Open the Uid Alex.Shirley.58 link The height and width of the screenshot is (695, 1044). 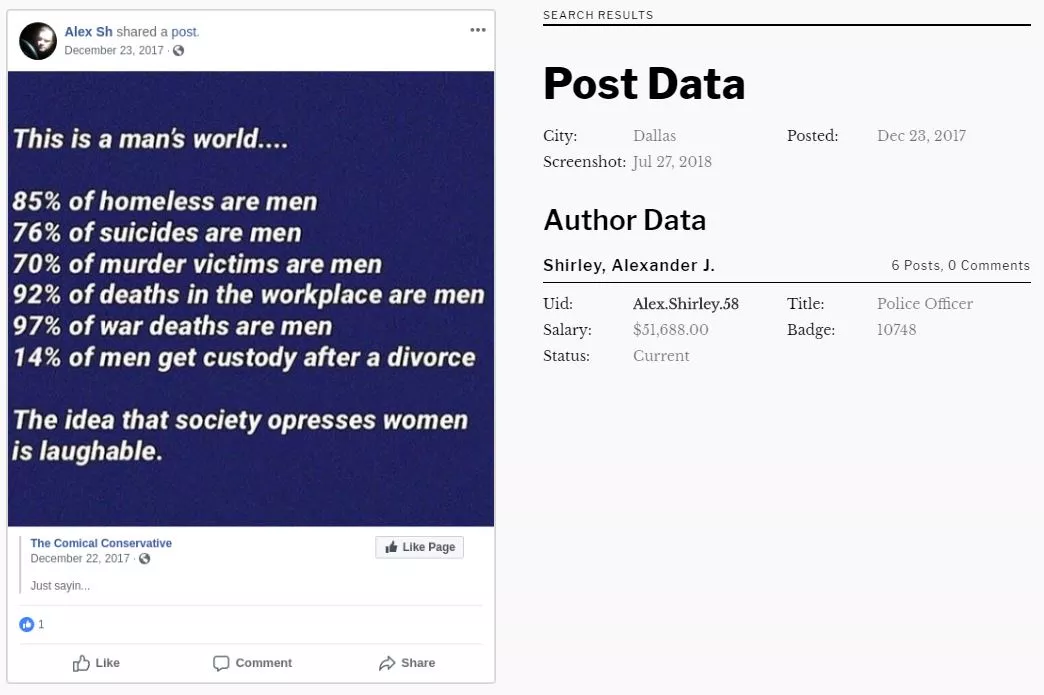tap(686, 304)
